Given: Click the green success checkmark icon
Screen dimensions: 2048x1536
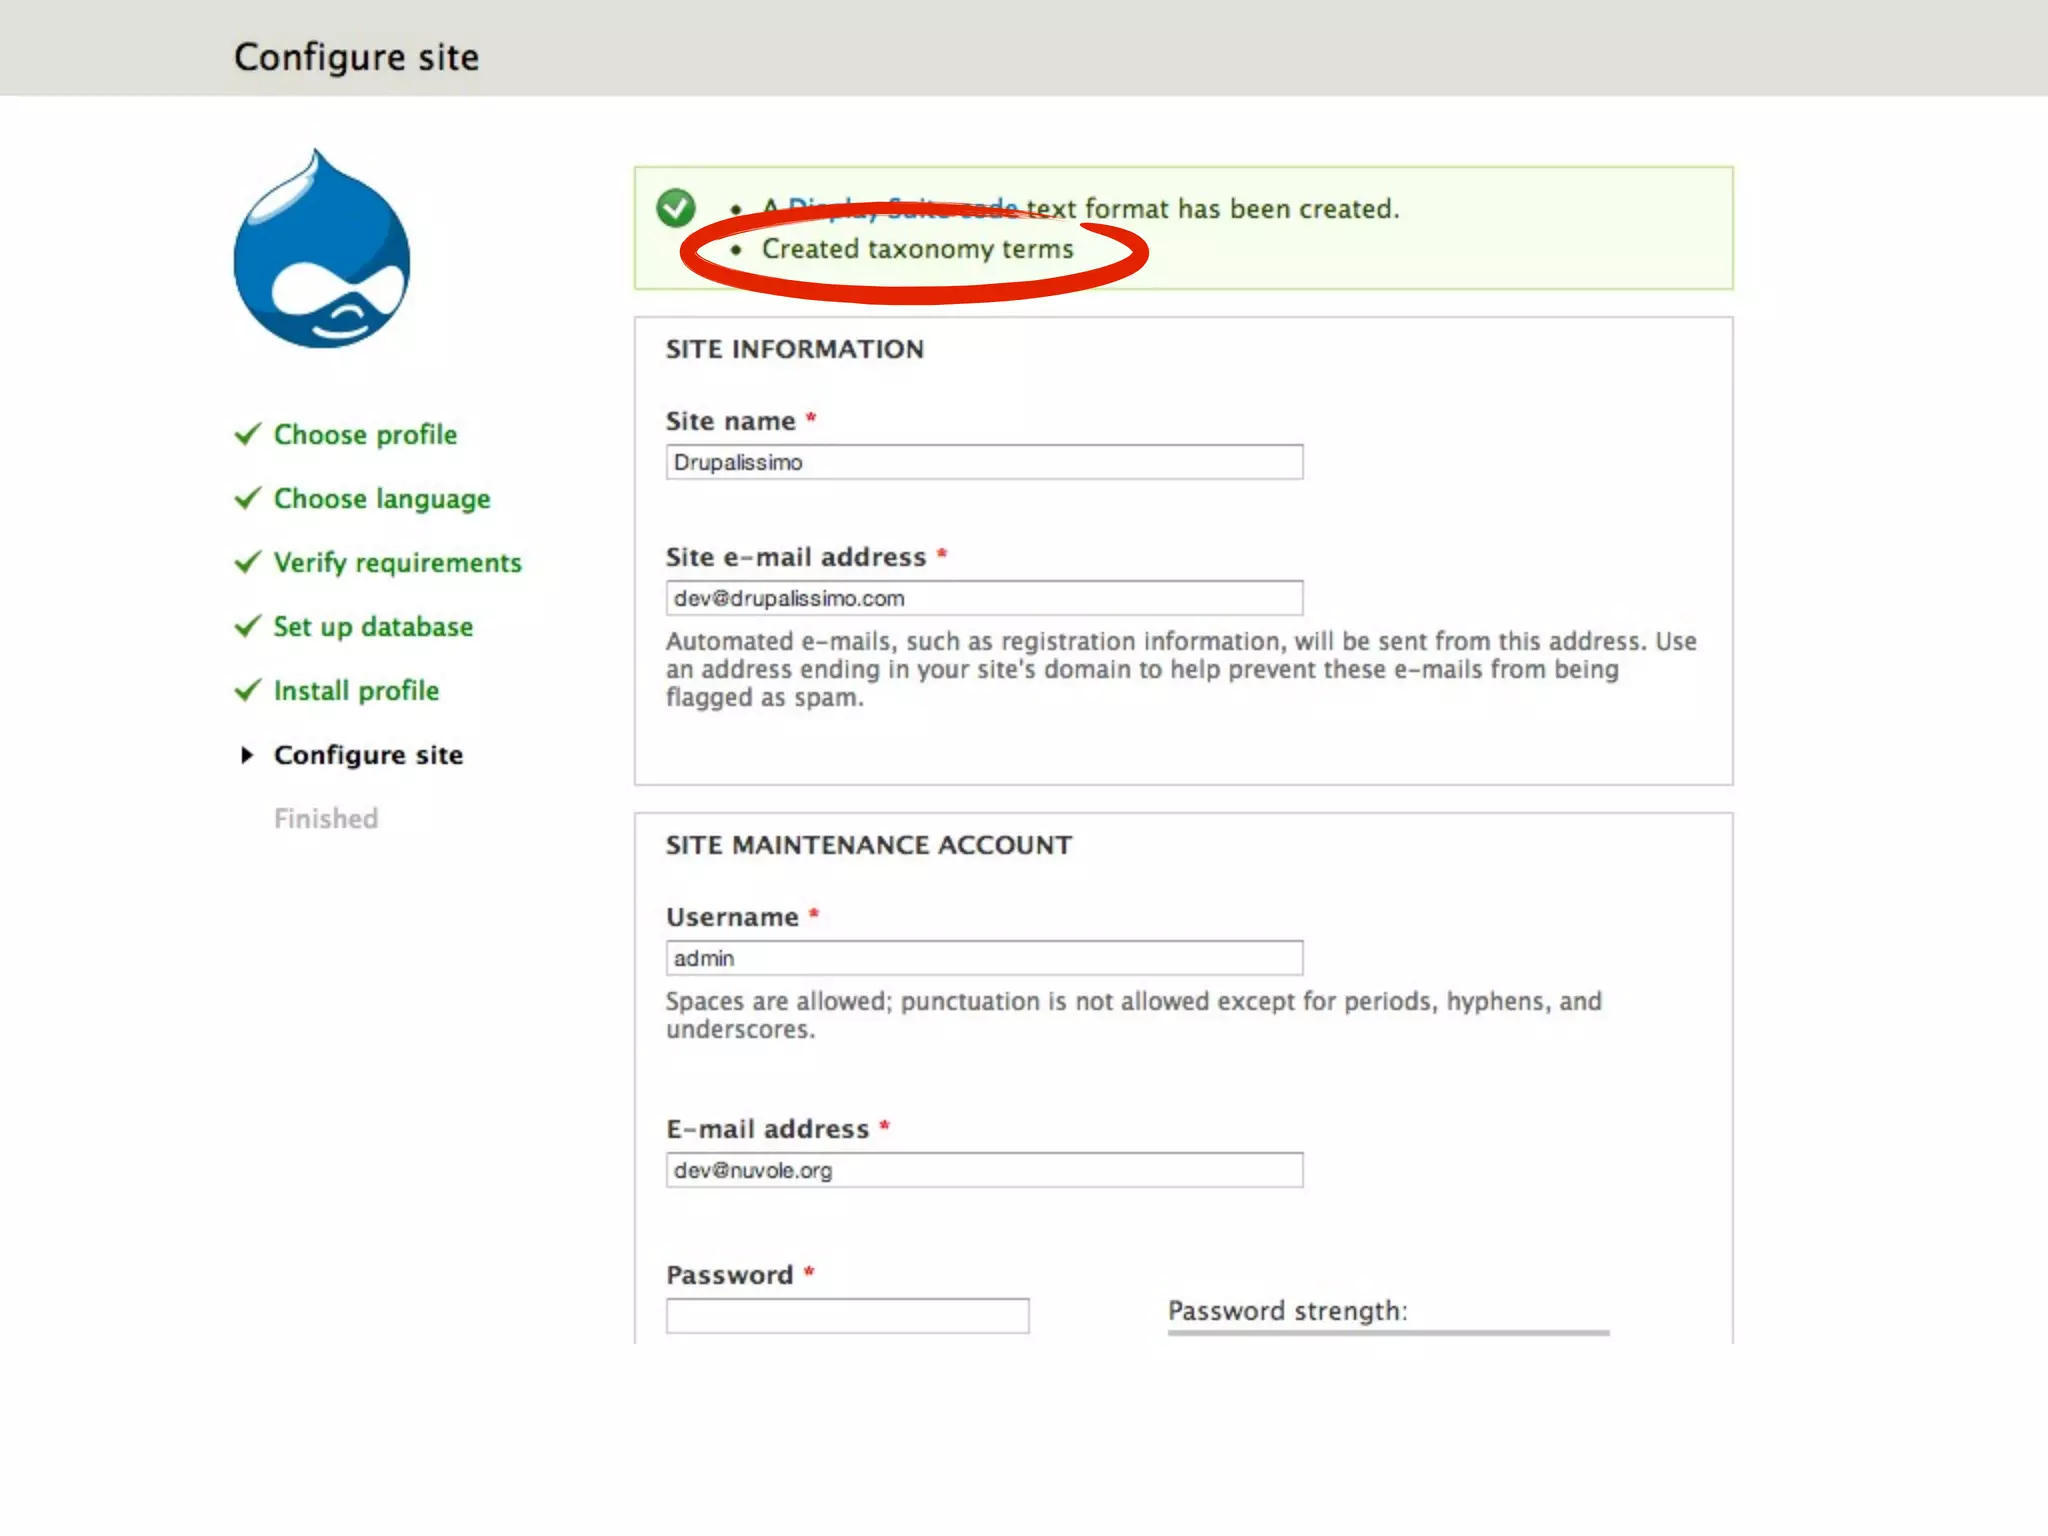Looking at the screenshot, I should pyautogui.click(x=676, y=208).
